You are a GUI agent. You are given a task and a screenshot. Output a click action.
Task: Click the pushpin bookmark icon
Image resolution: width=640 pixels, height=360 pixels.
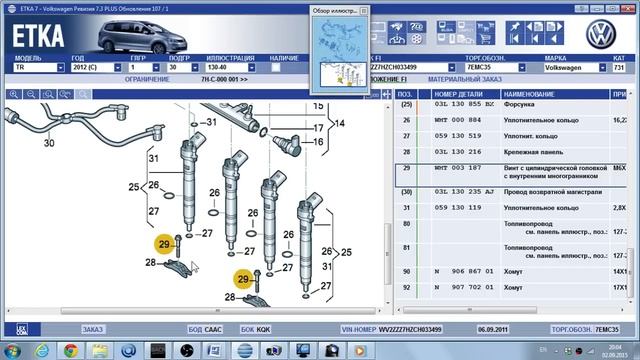click(x=515, y=27)
